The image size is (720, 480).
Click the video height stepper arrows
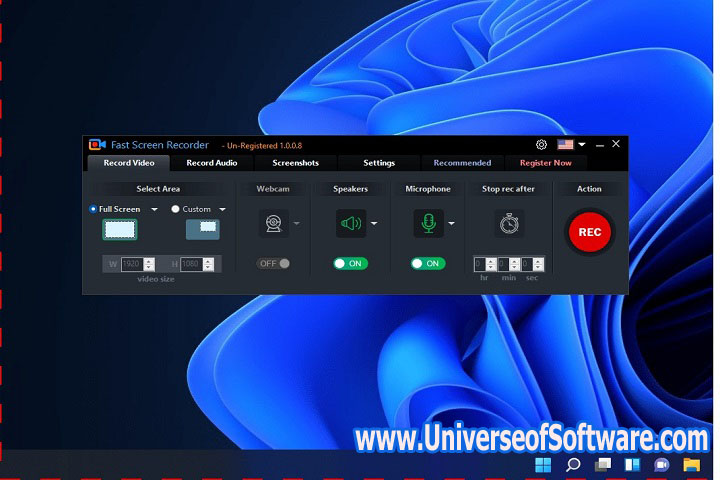click(208, 264)
